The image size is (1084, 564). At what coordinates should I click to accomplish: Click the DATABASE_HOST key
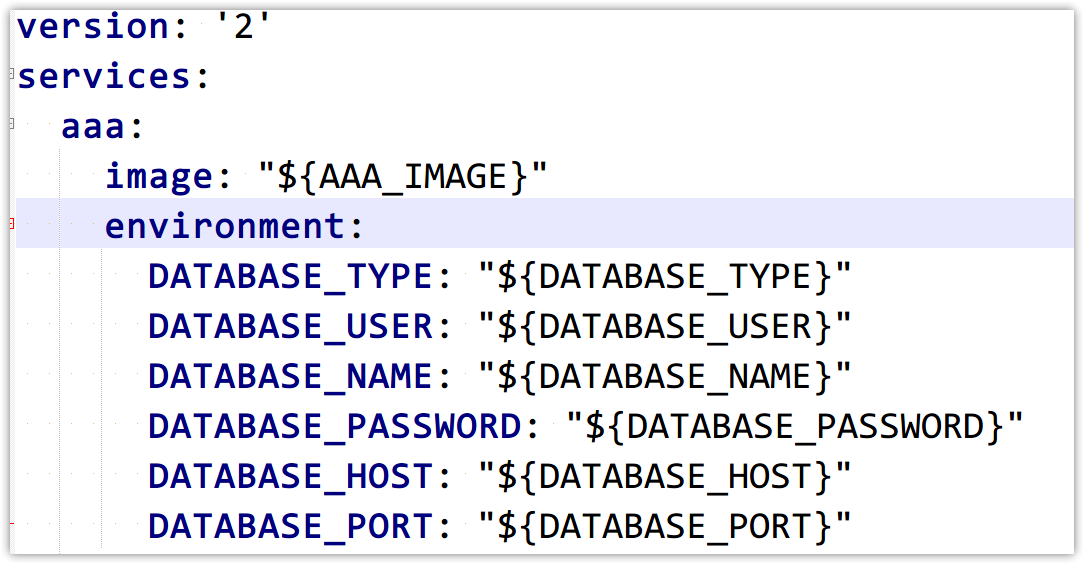[x=290, y=476]
